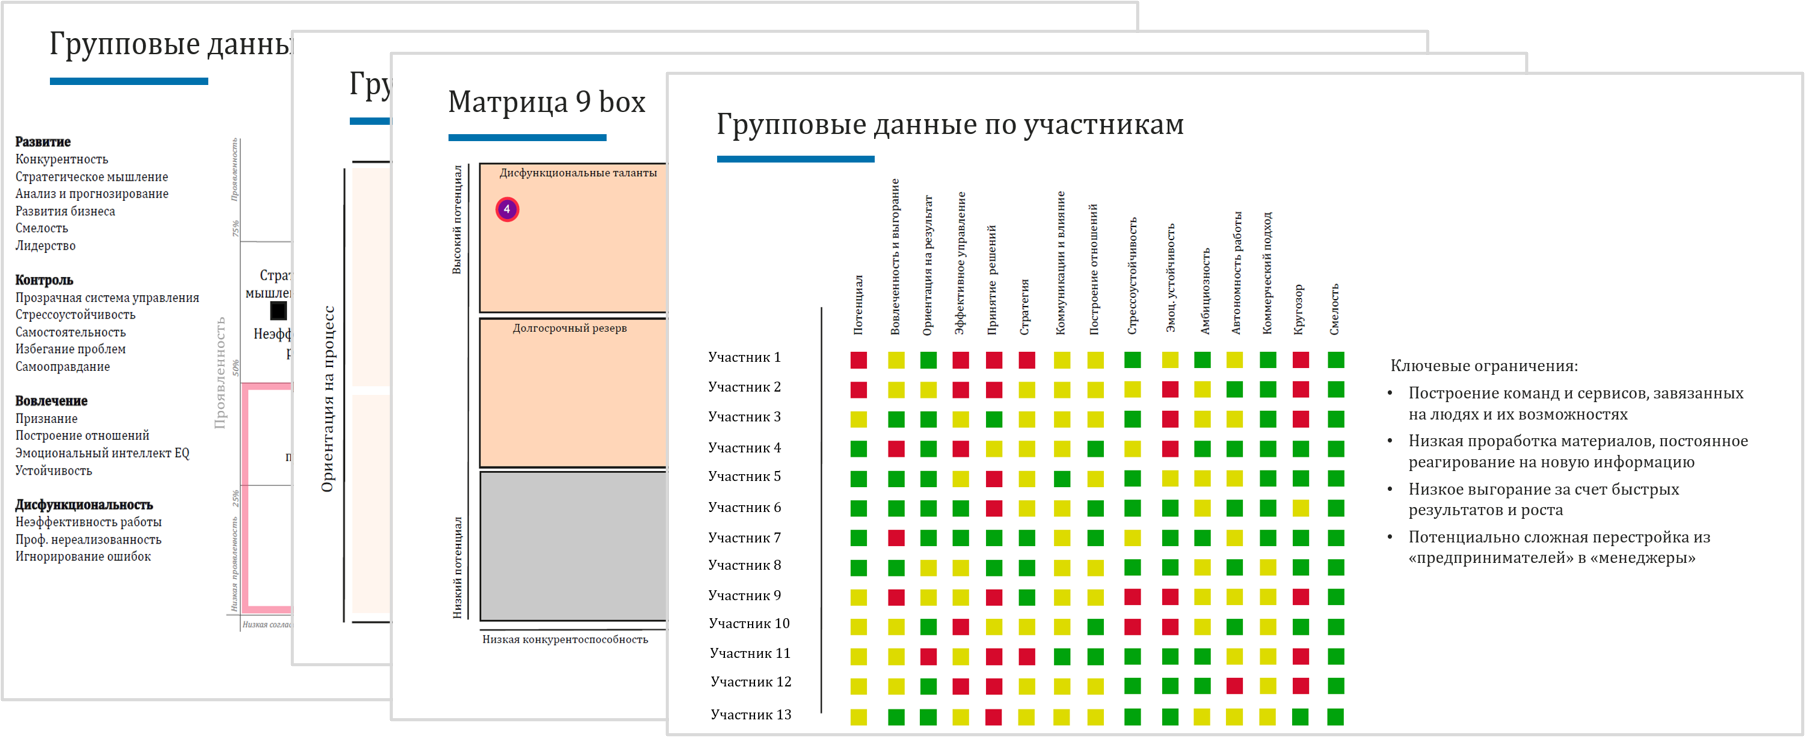This screenshot has height=737, width=1805.
Task: Select the 'Дисфункциональные таланты' box label
Action: pos(578,173)
